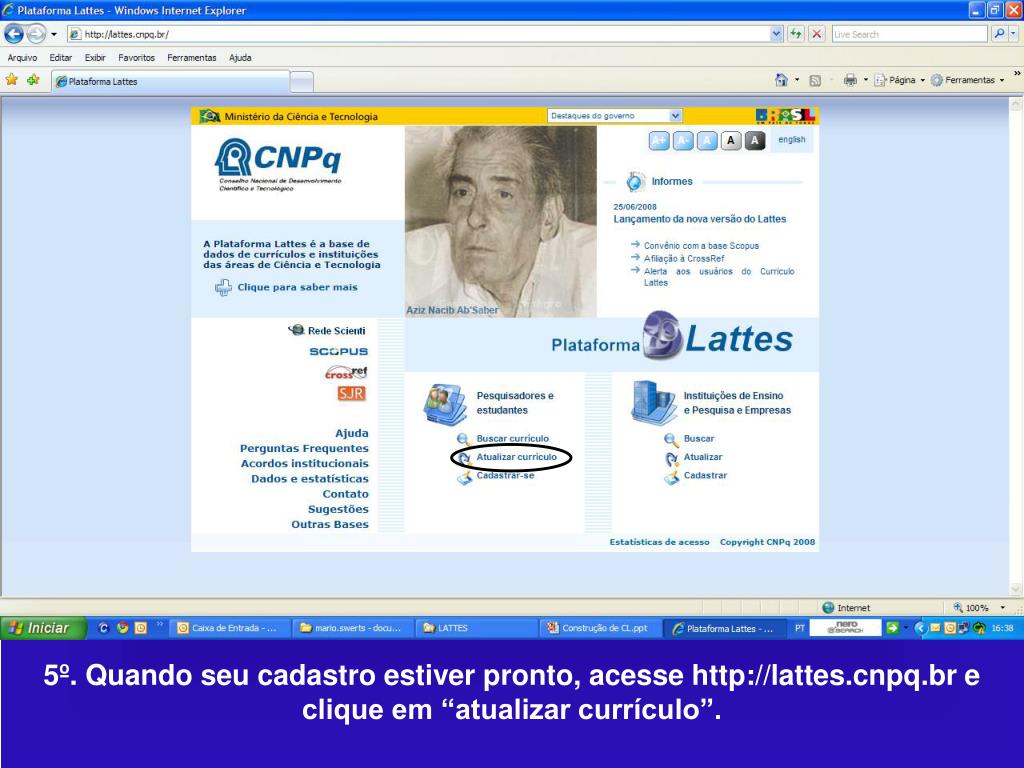Click the Atualizar currículo link
Image resolution: width=1024 pixels, height=768 pixels.
point(516,457)
